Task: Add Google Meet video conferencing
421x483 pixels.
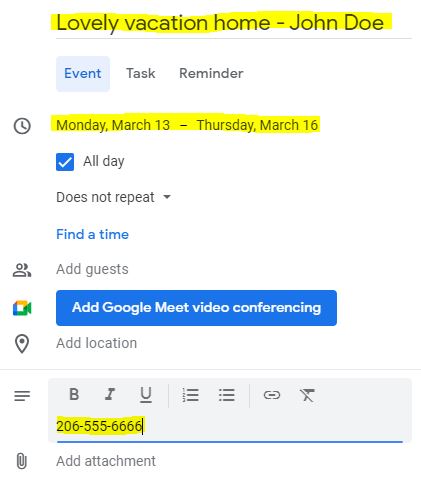Action: pyautogui.click(x=196, y=308)
